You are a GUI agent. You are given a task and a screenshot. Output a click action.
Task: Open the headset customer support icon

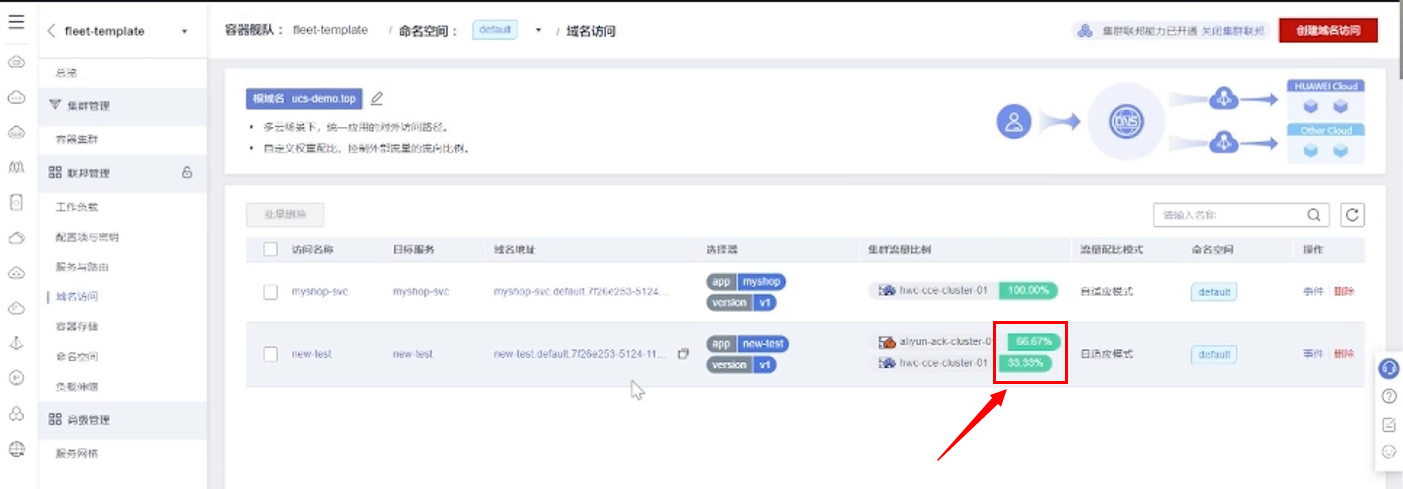tap(1388, 368)
